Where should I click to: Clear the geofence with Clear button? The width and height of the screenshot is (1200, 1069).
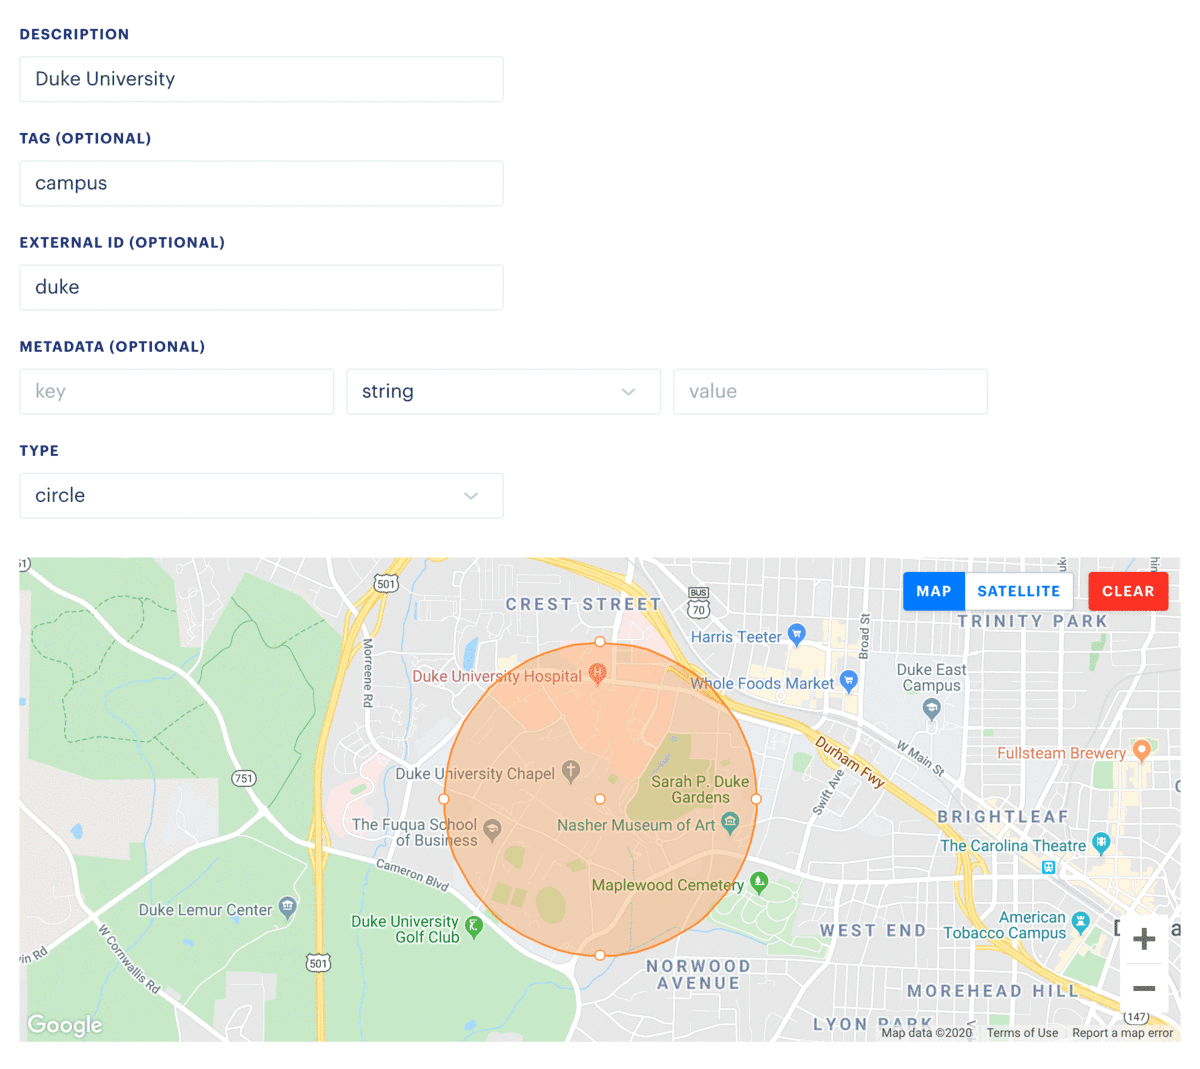click(1128, 591)
